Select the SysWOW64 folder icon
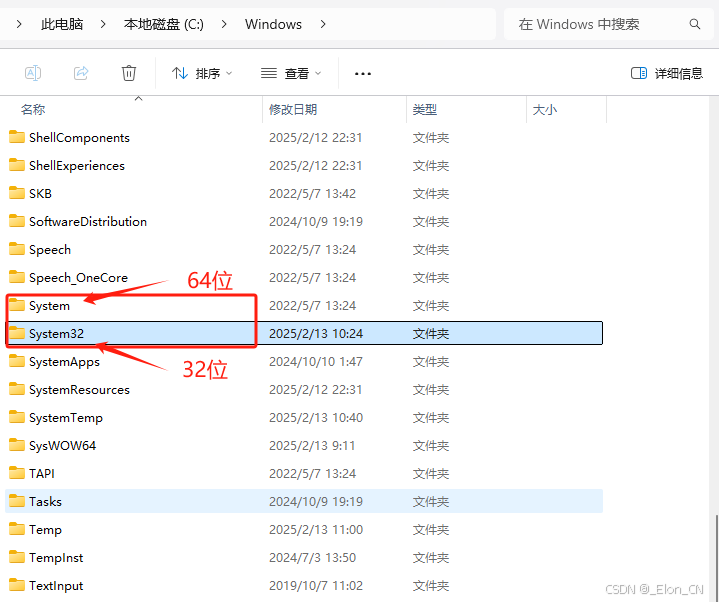 (x=17, y=445)
